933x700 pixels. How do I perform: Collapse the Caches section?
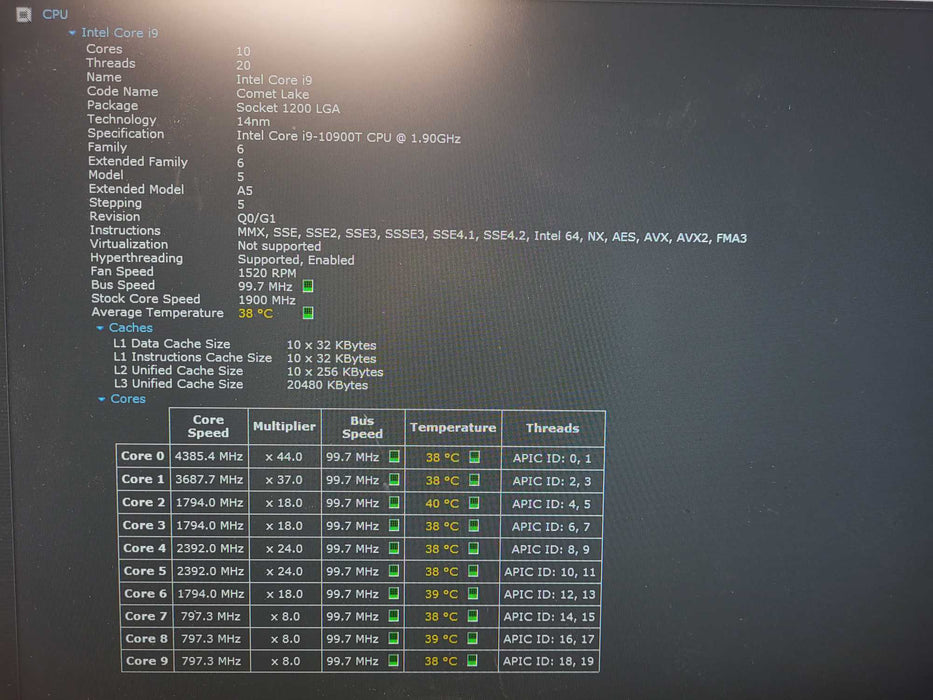(x=100, y=328)
